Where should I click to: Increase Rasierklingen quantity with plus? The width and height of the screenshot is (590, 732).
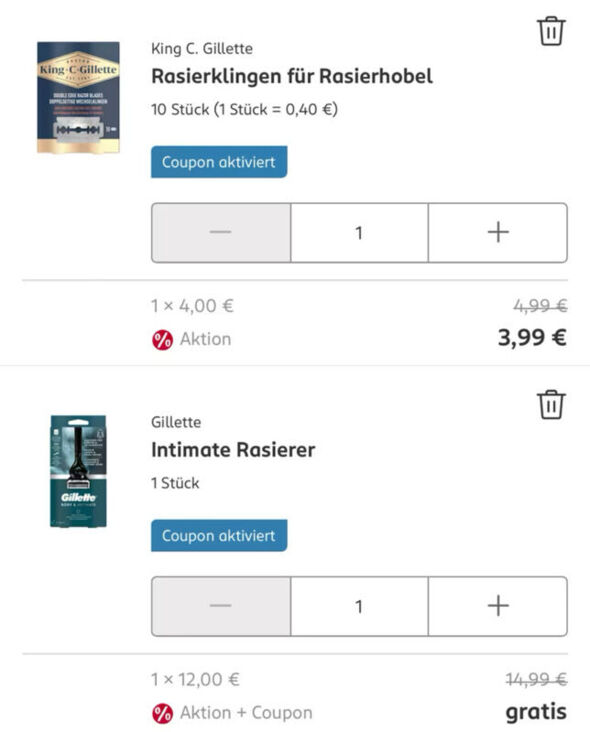498,232
